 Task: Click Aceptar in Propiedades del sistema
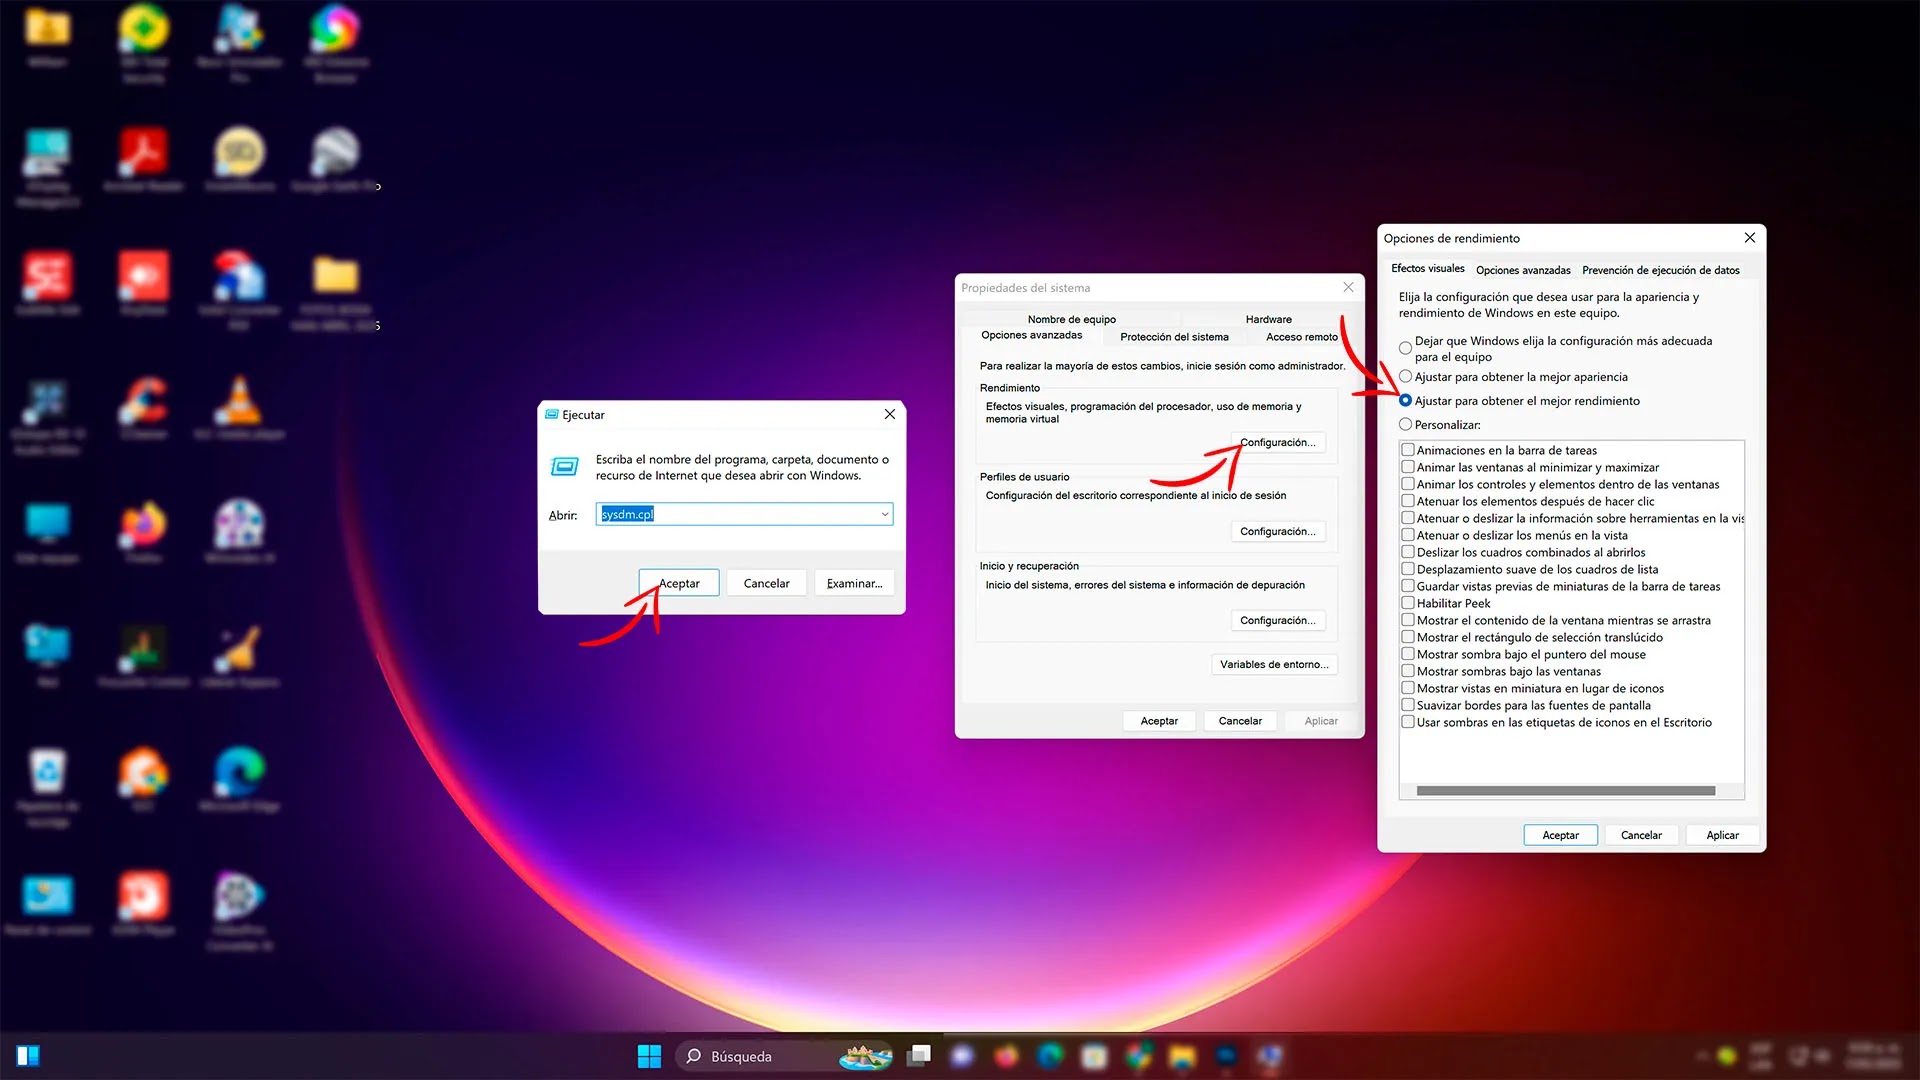tap(1159, 721)
